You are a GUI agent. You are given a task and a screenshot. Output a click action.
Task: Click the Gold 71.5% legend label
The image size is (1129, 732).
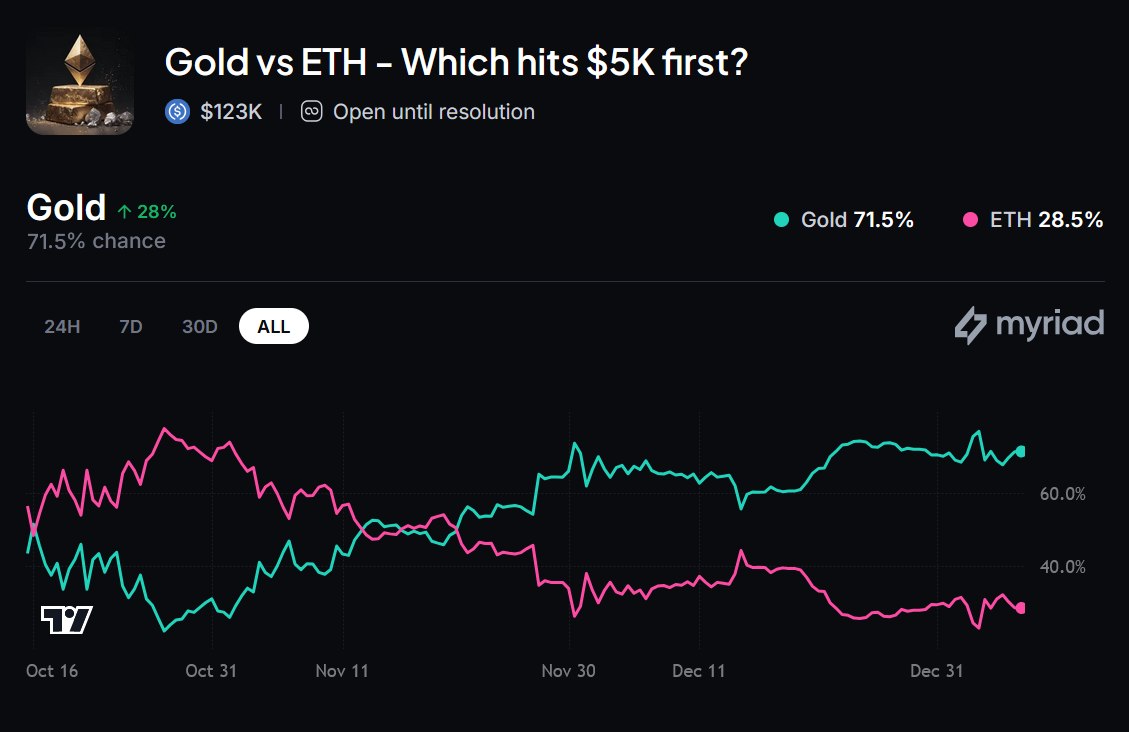(857, 220)
